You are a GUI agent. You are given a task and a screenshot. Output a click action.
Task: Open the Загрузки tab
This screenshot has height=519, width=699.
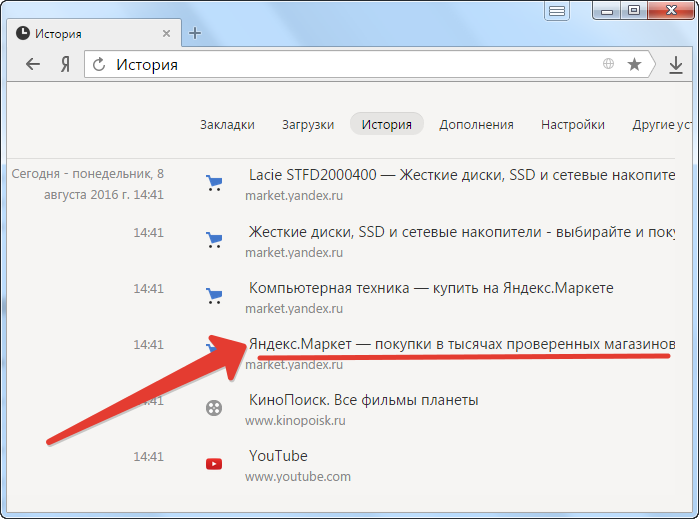308,125
